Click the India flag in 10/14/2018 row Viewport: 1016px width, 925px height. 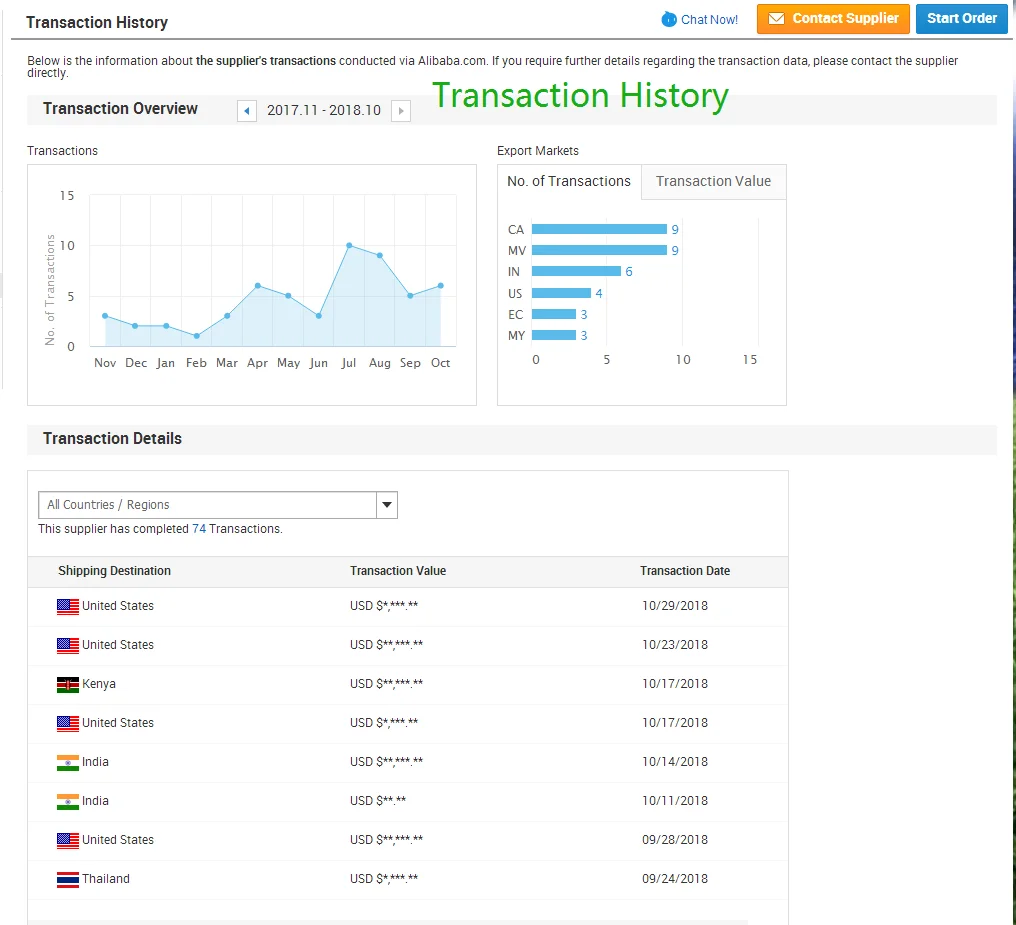click(68, 763)
